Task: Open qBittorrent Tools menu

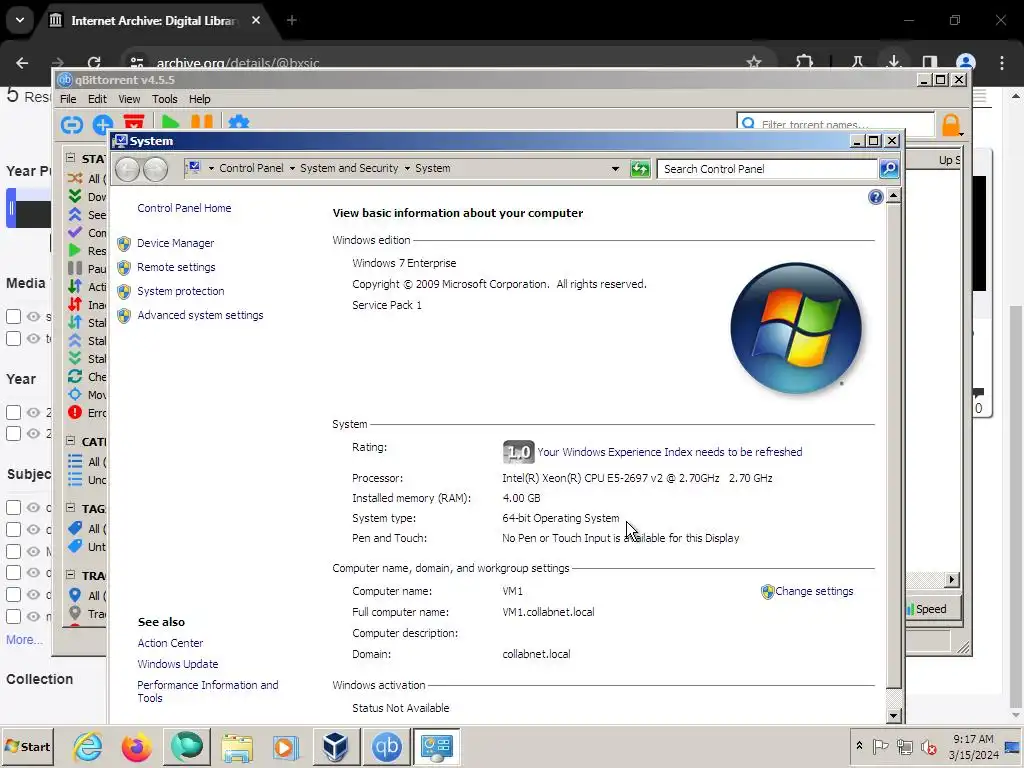Action: click(165, 99)
